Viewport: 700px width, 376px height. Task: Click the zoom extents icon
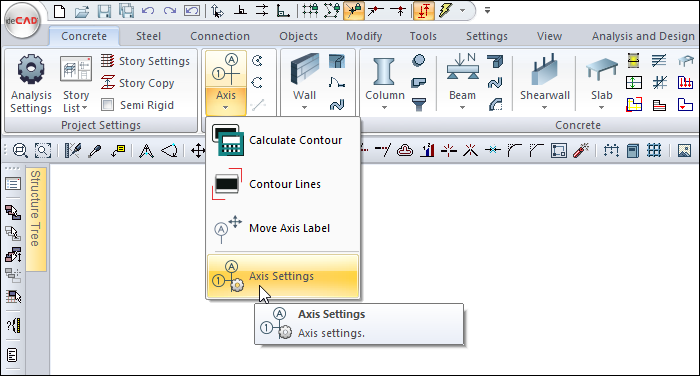pos(43,150)
